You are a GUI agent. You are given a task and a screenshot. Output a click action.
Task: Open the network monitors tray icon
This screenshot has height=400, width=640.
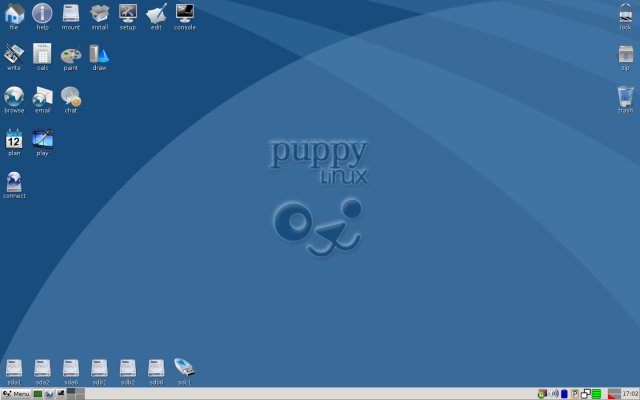[x=586, y=394]
